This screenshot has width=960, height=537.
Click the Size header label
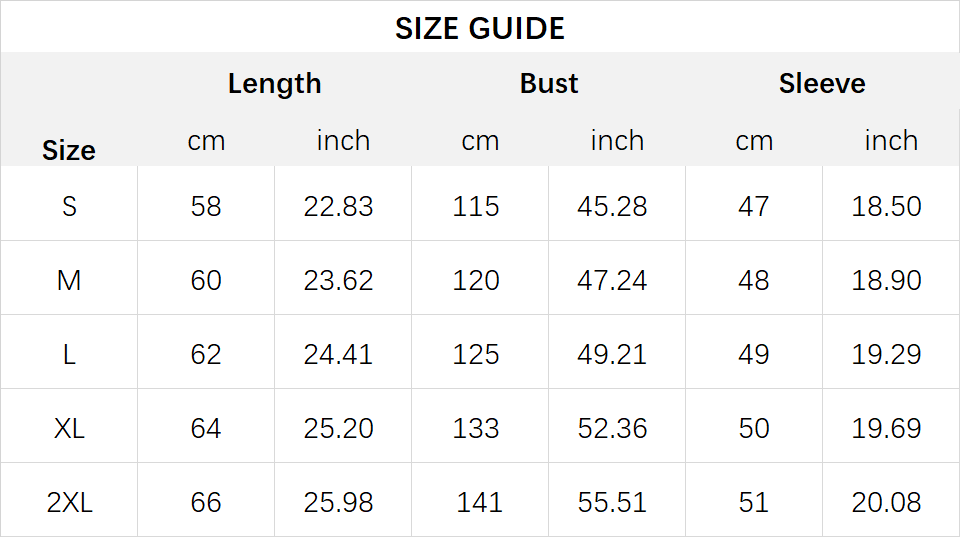(x=69, y=150)
